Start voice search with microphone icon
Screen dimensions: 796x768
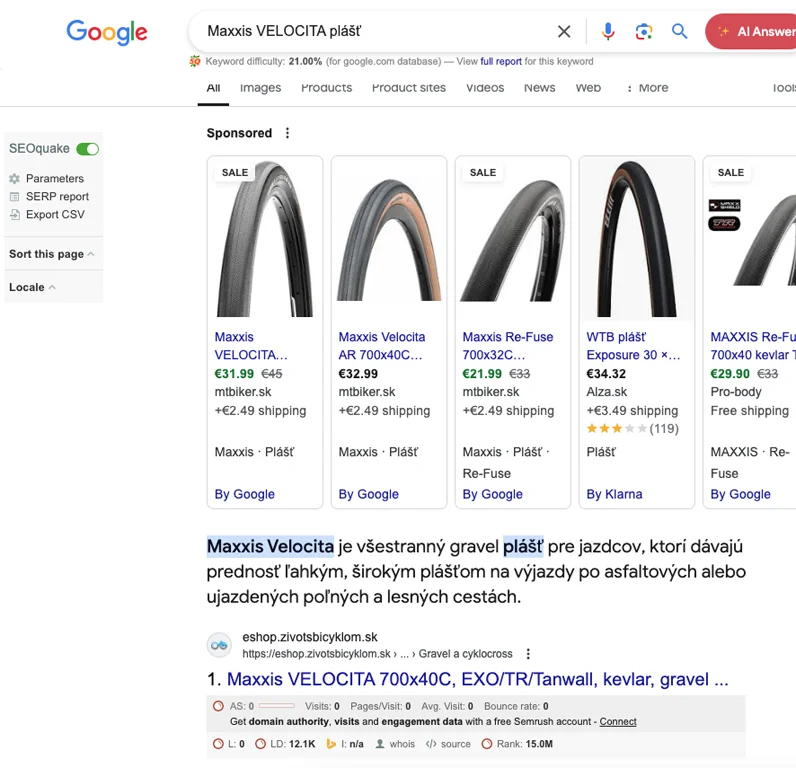pos(608,32)
